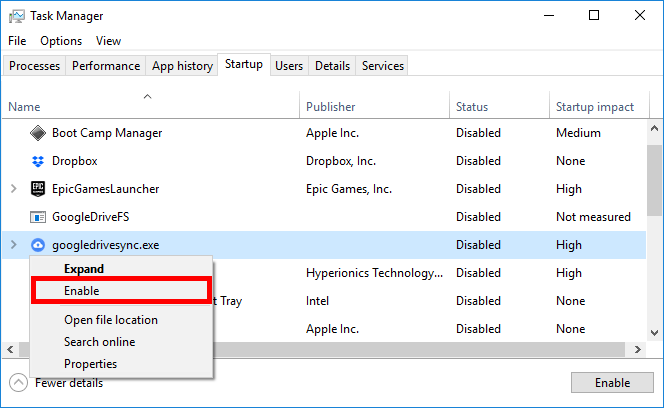Viewport: 664px width, 408px height.
Task: Select the EpicGamesLauncher row name
Action: click(105, 189)
